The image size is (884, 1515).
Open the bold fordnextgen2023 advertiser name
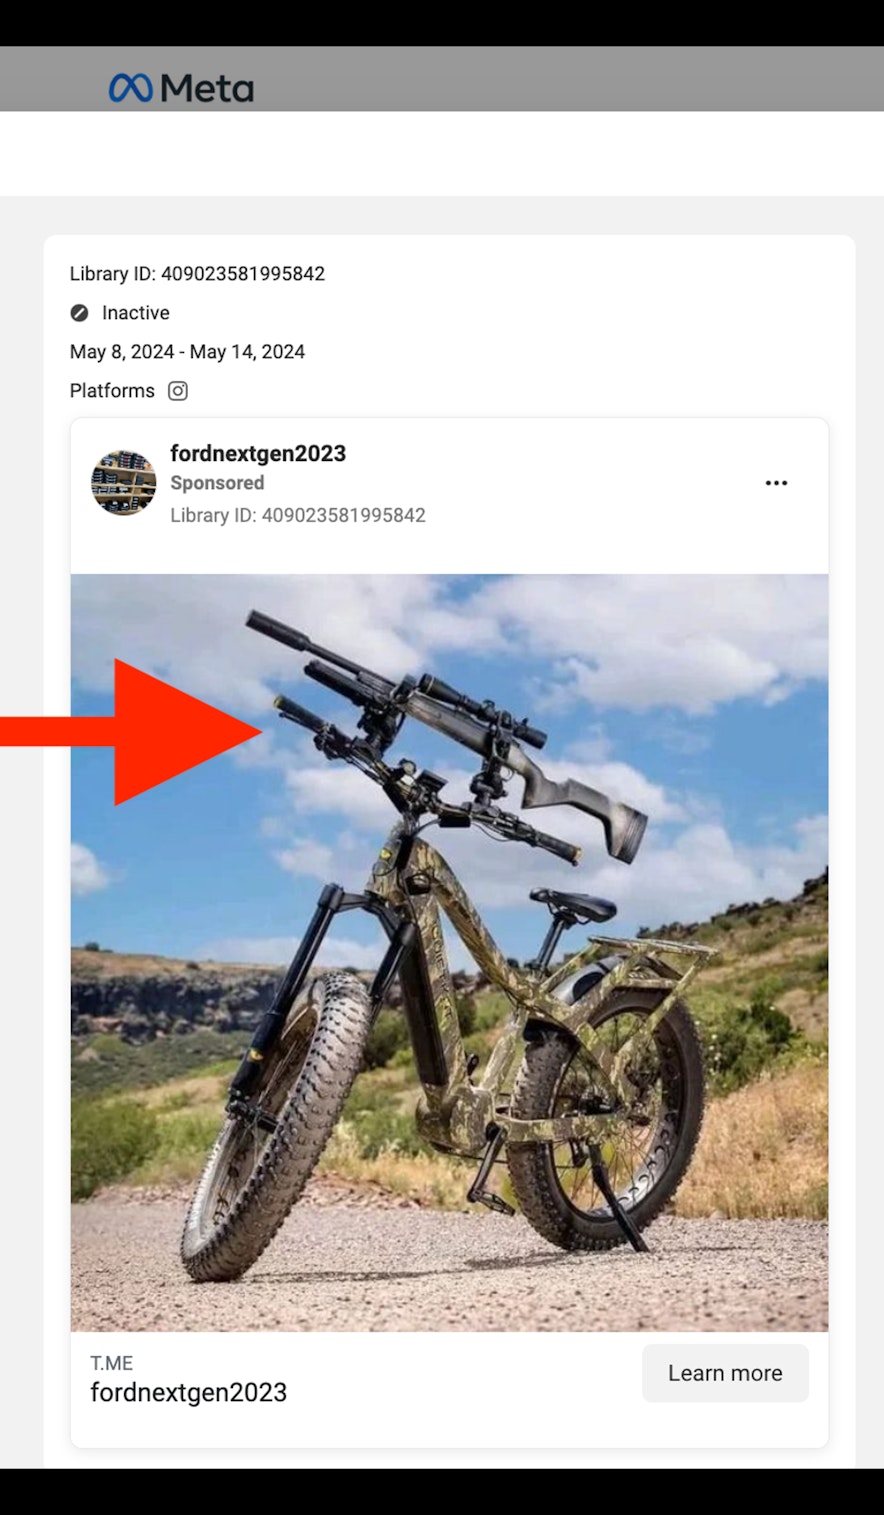(258, 453)
